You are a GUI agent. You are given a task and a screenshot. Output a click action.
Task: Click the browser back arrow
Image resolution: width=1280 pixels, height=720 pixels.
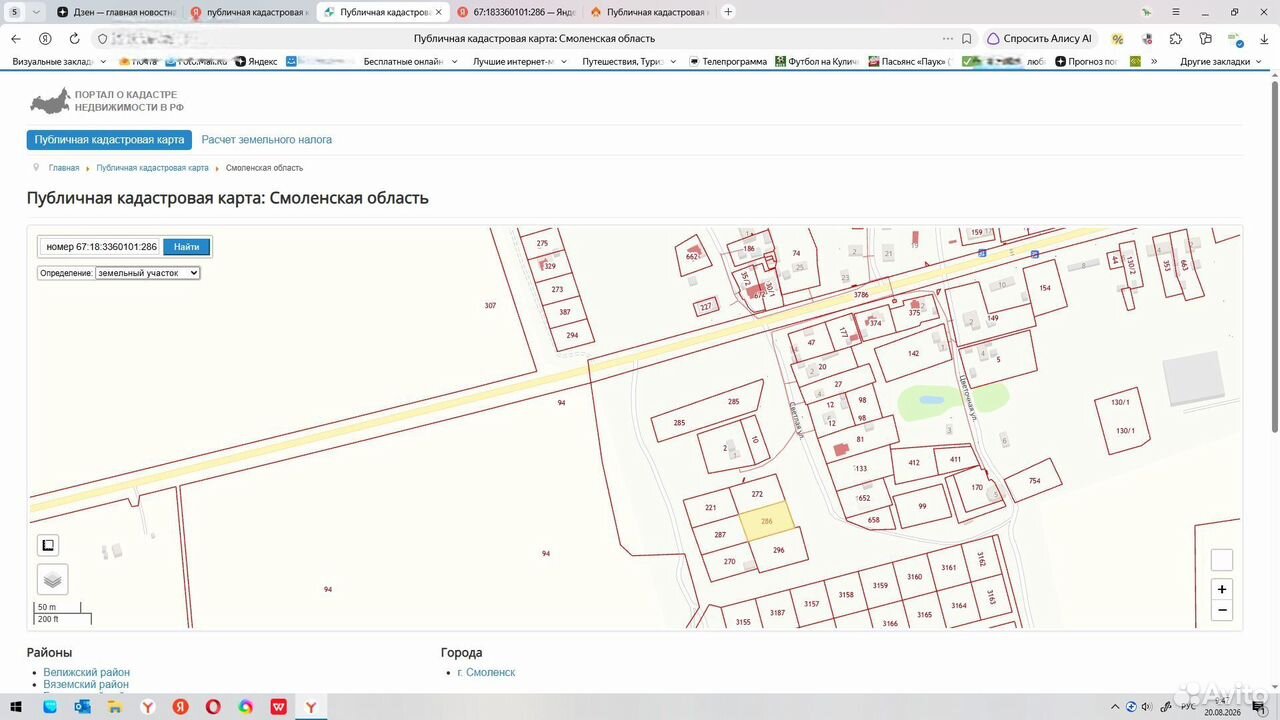click(15, 39)
